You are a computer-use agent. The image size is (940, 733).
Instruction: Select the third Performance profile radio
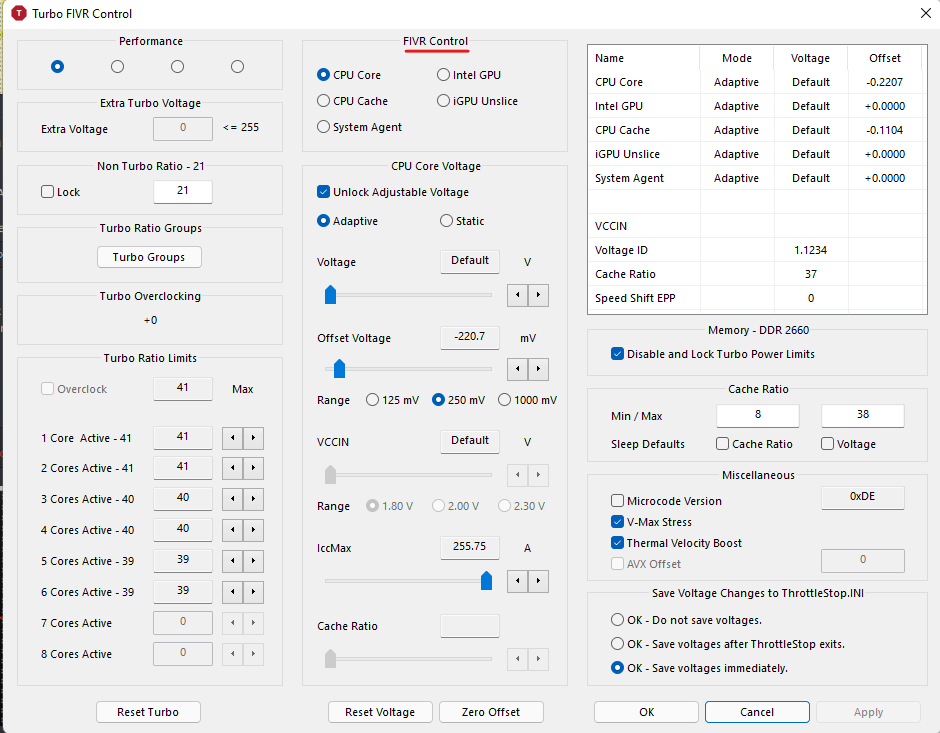coord(177,67)
